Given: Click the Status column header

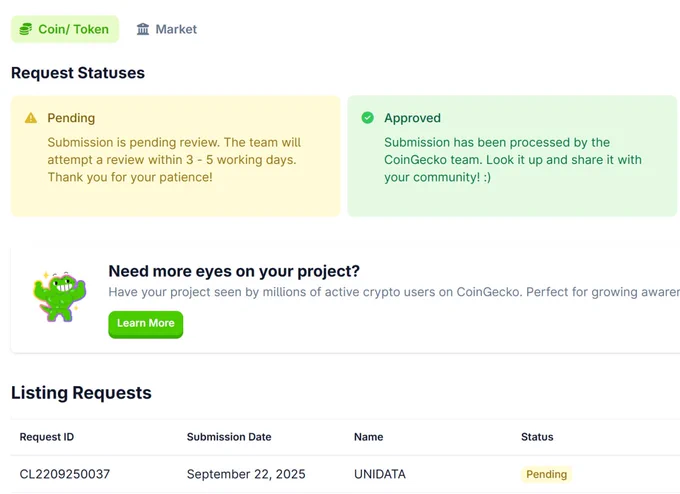Looking at the screenshot, I should click(x=537, y=437).
